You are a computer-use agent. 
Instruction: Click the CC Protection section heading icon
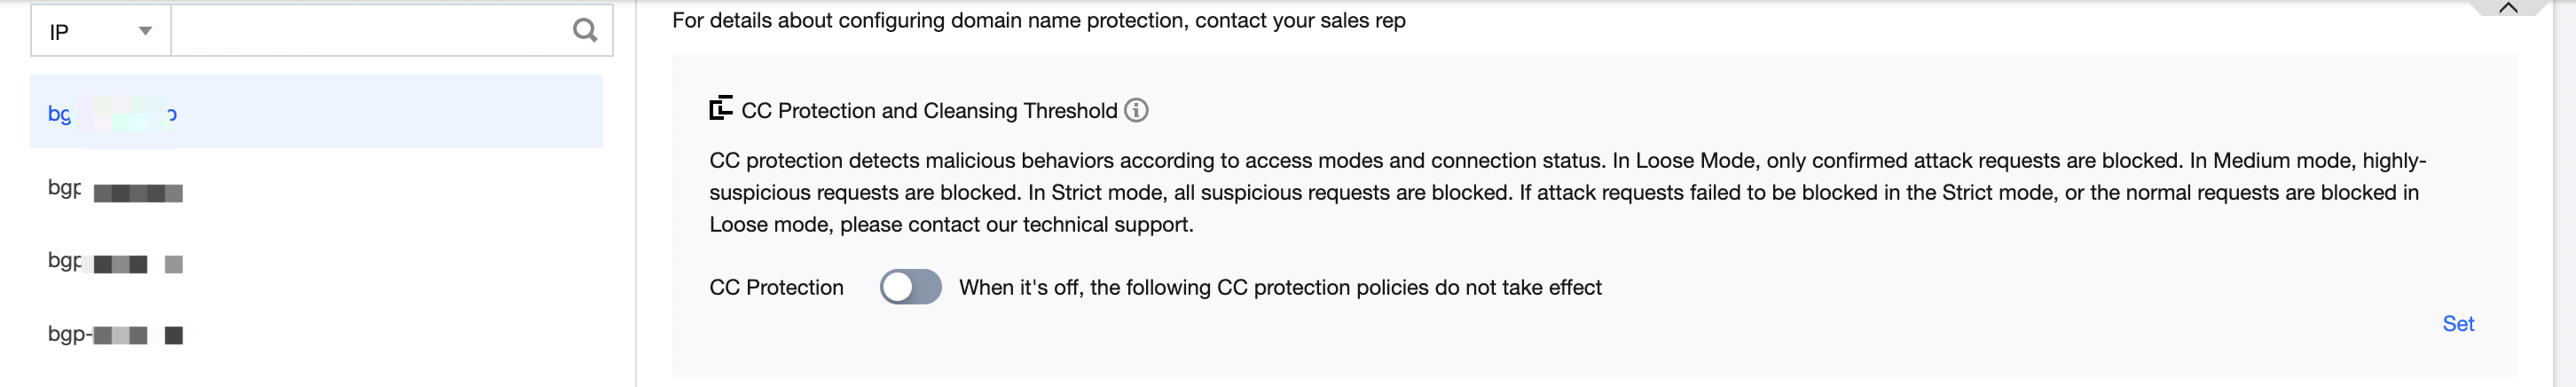pos(720,109)
